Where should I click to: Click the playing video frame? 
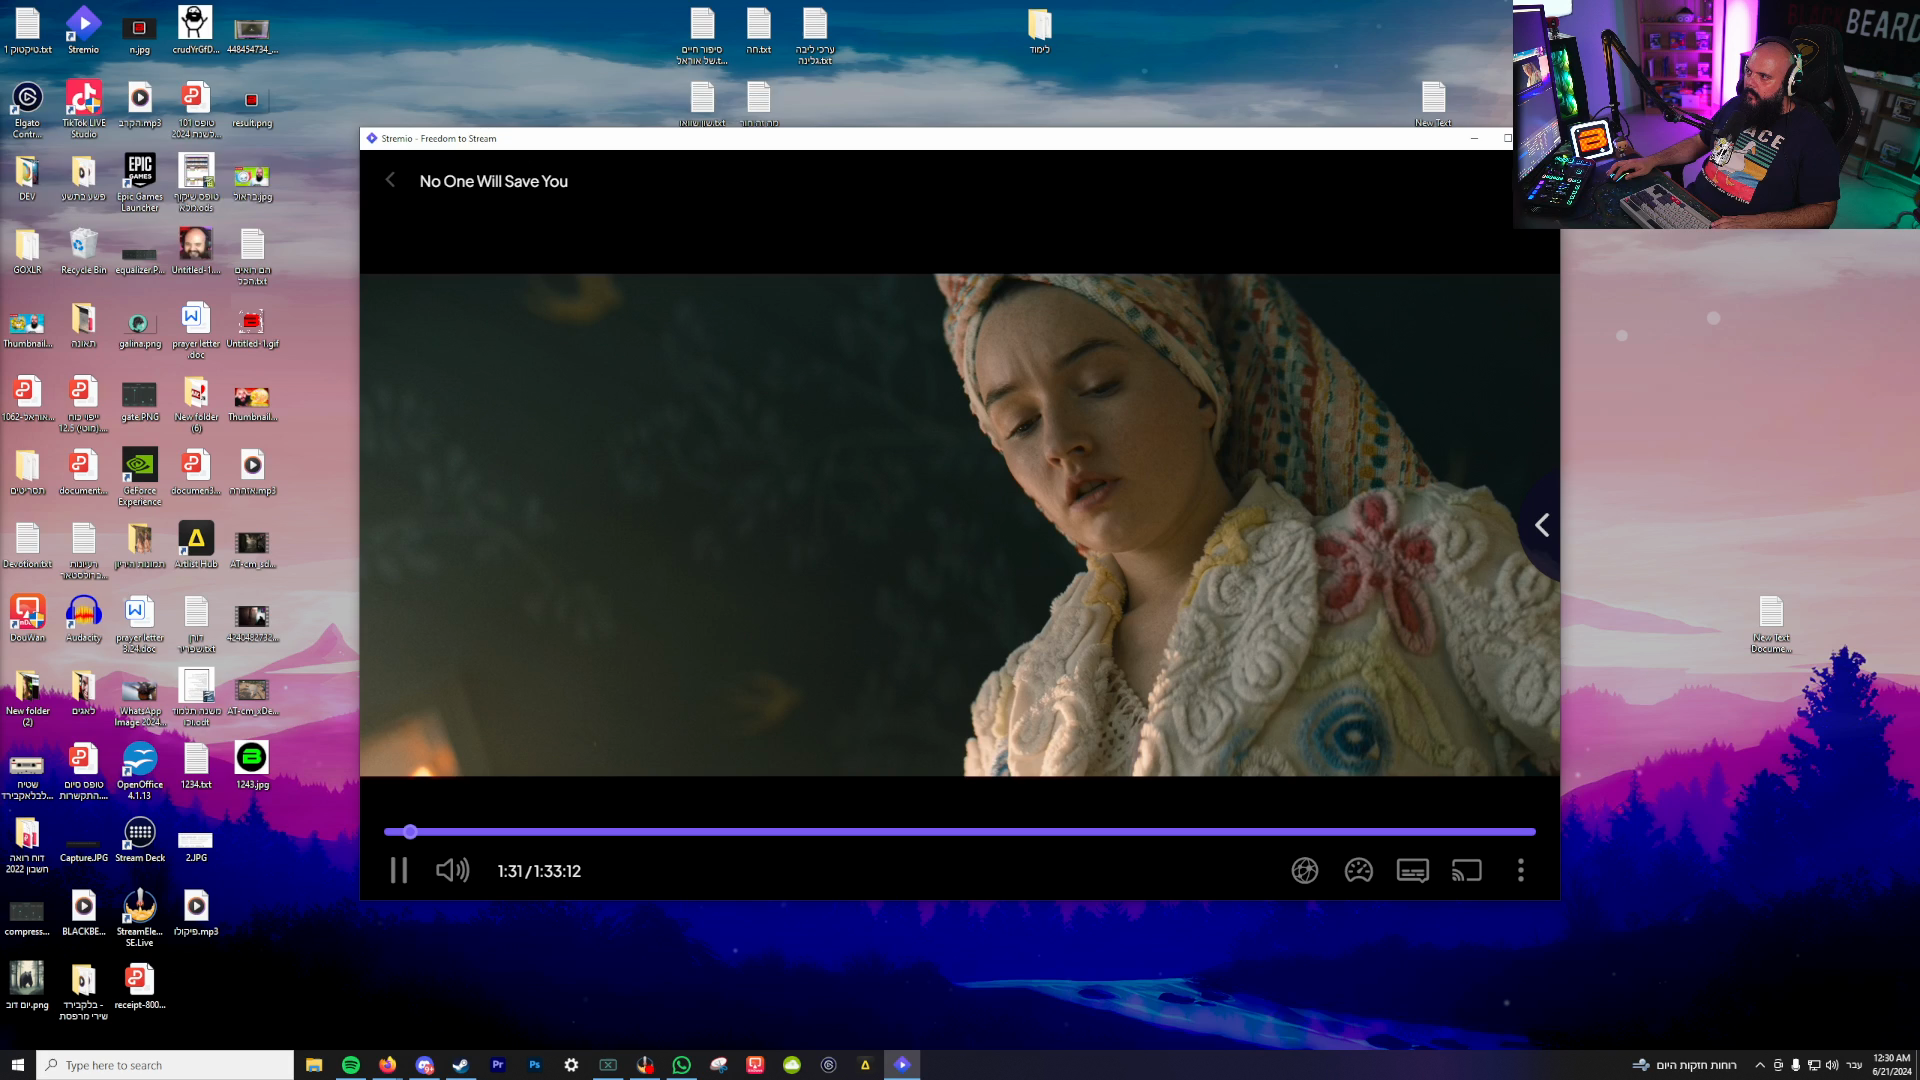960,525
